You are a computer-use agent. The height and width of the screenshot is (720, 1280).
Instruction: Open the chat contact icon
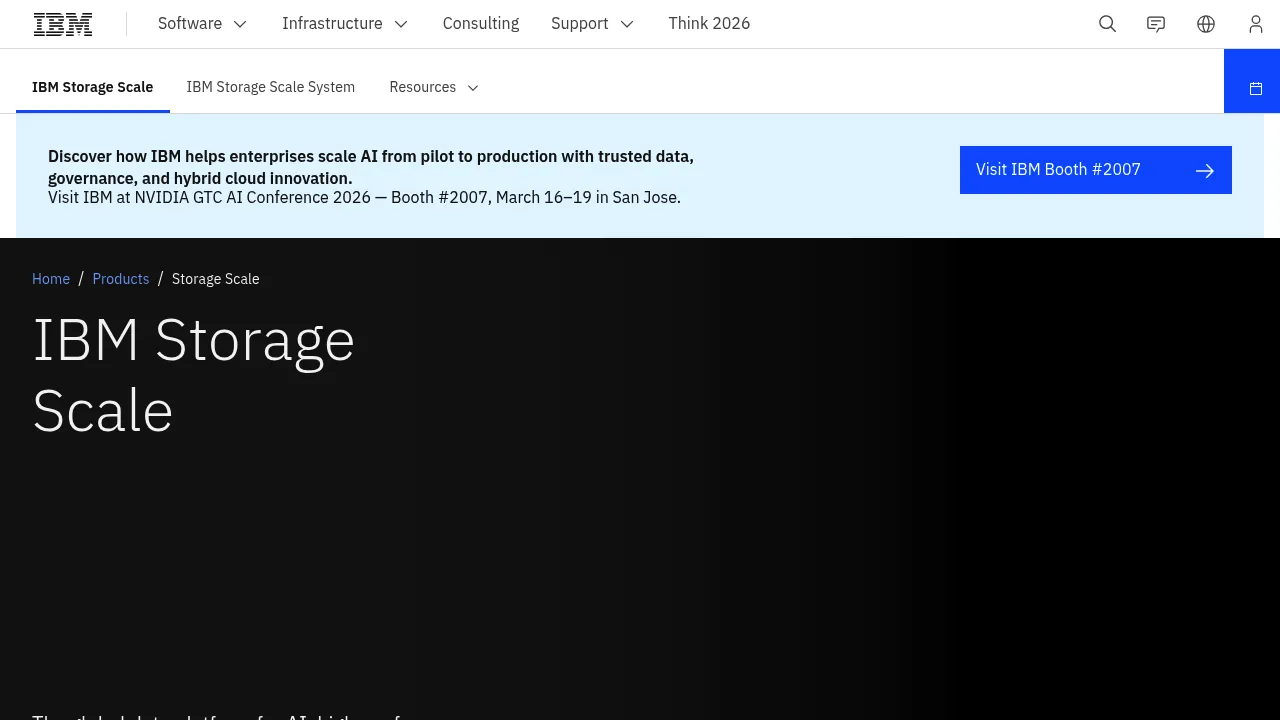coord(1156,24)
